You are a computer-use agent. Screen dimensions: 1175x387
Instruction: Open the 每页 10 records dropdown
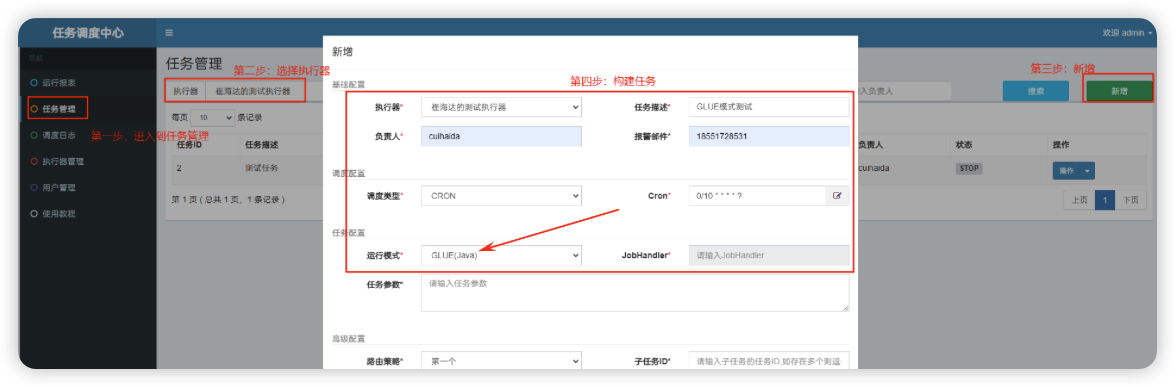point(213,118)
